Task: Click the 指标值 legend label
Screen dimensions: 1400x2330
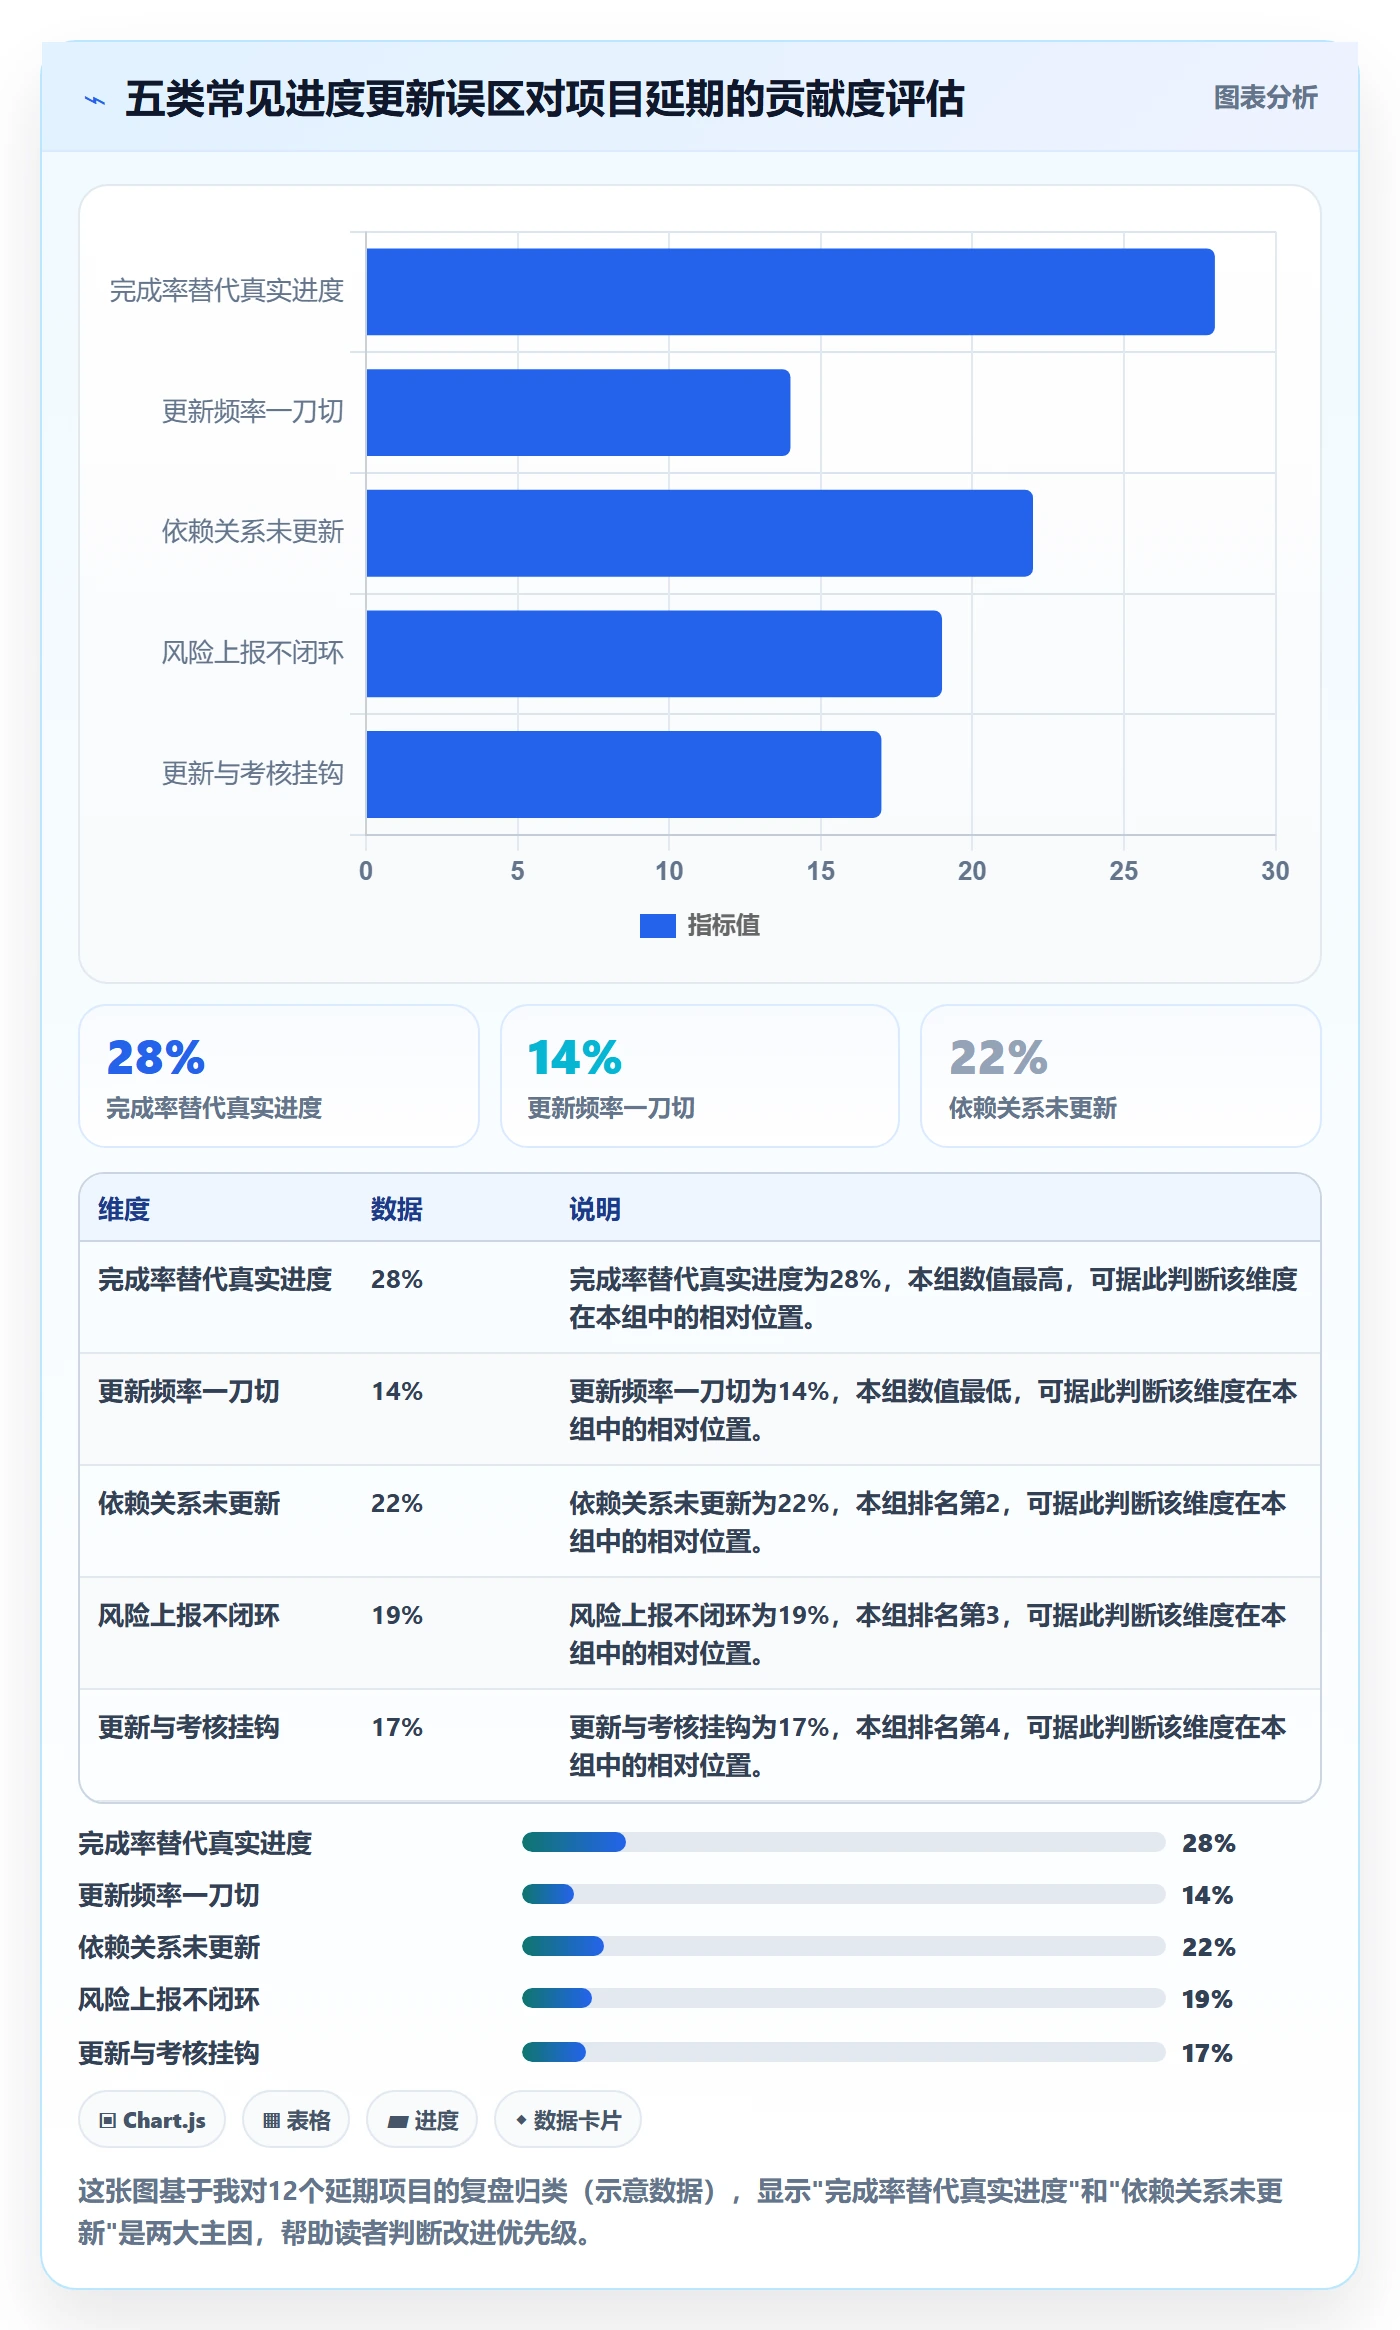Action: coord(723,926)
